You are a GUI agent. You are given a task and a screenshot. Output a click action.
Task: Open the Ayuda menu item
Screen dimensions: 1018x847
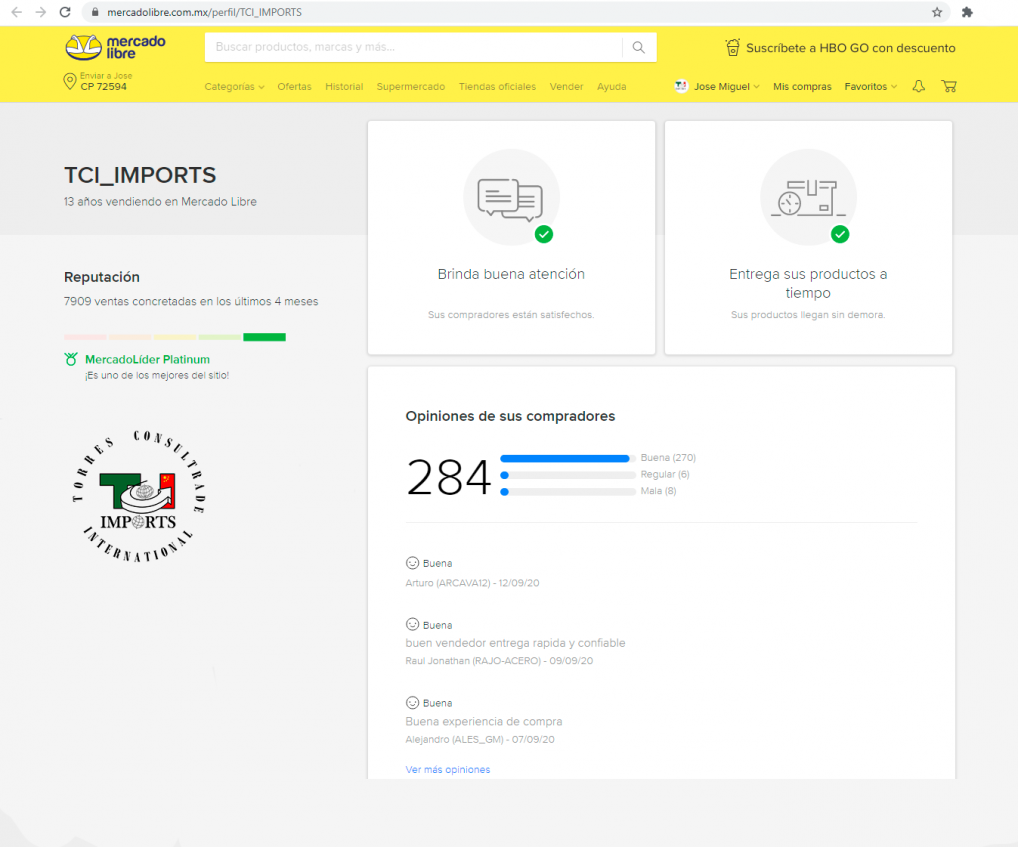[612, 86]
